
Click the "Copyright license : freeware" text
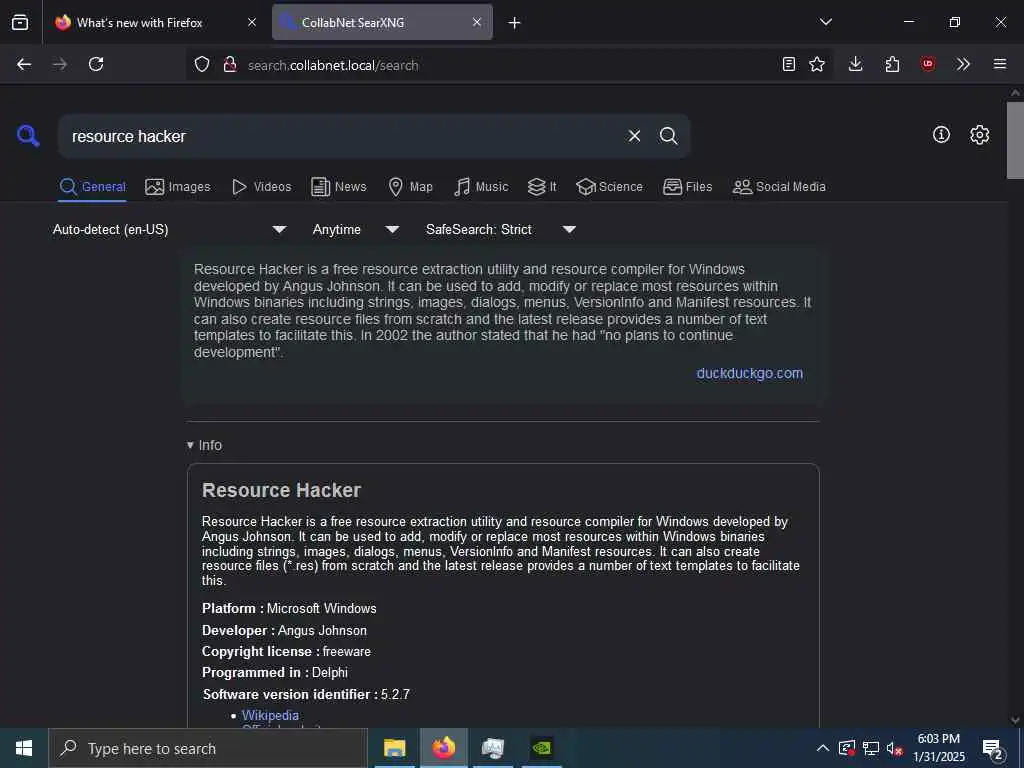[286, 652]
